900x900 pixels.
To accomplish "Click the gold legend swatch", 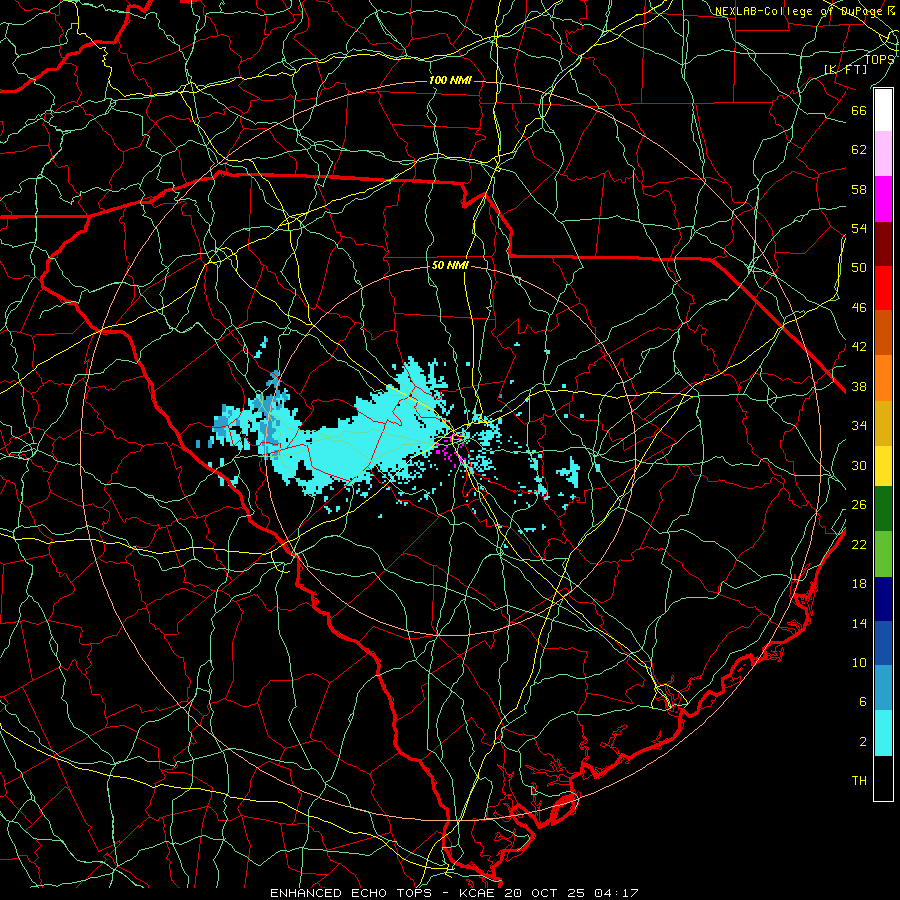I will 883,422.
